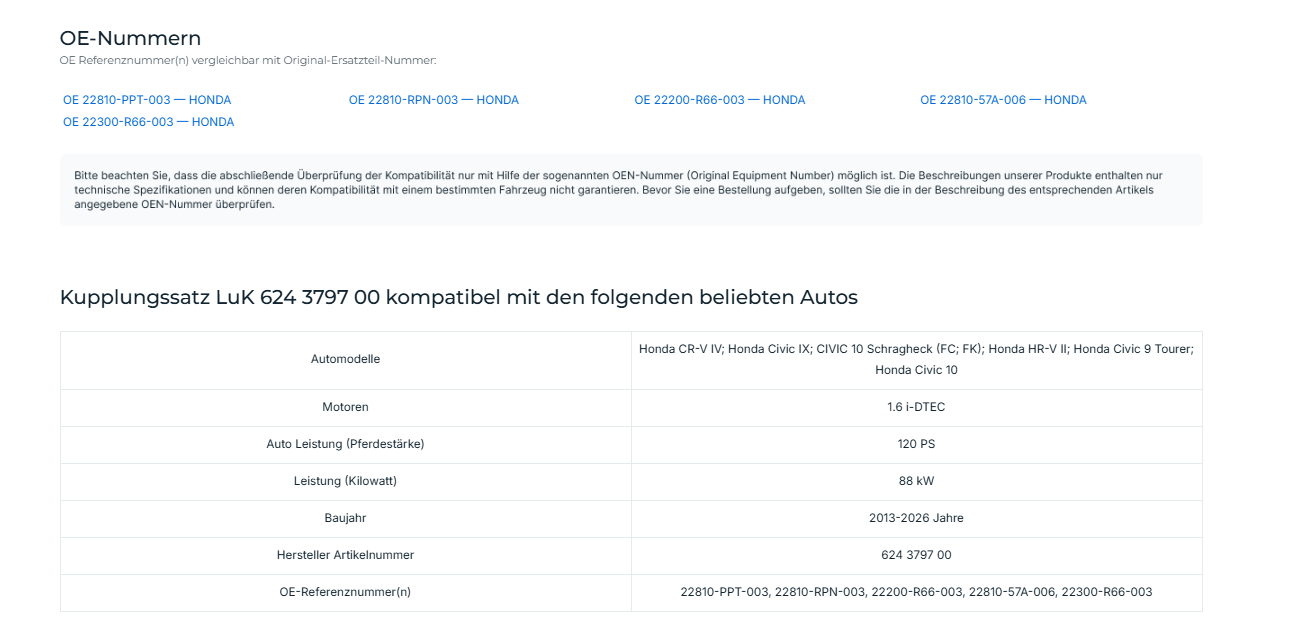
Task: Click the 1.6 i-DTEC value
Action: [x=916, y=407]
